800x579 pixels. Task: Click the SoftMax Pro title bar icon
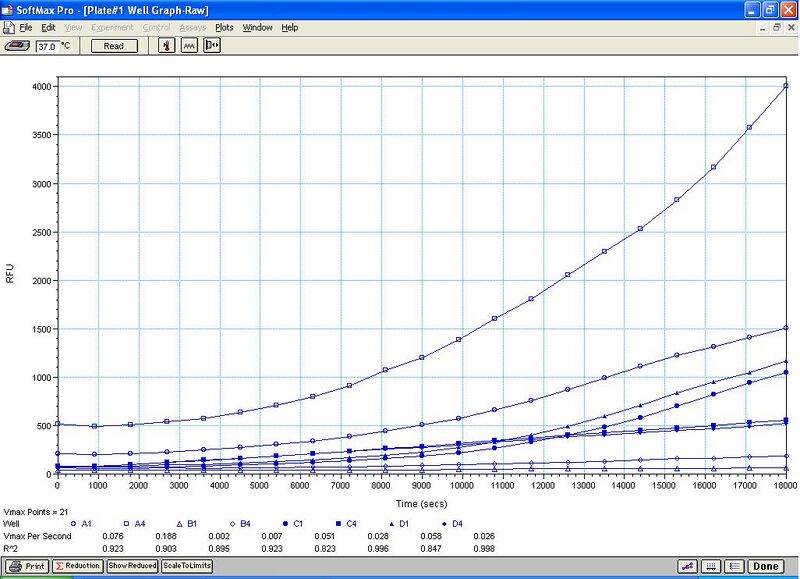pos(8,10)
